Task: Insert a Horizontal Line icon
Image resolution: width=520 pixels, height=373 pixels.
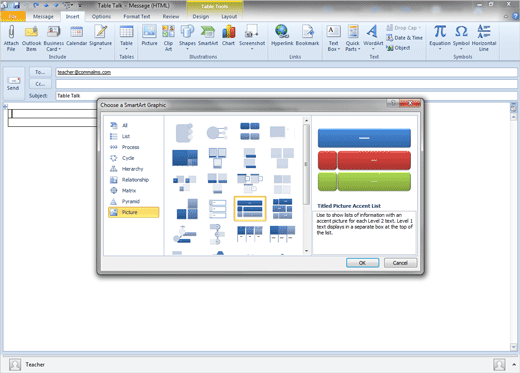Action: coord(484,32)
